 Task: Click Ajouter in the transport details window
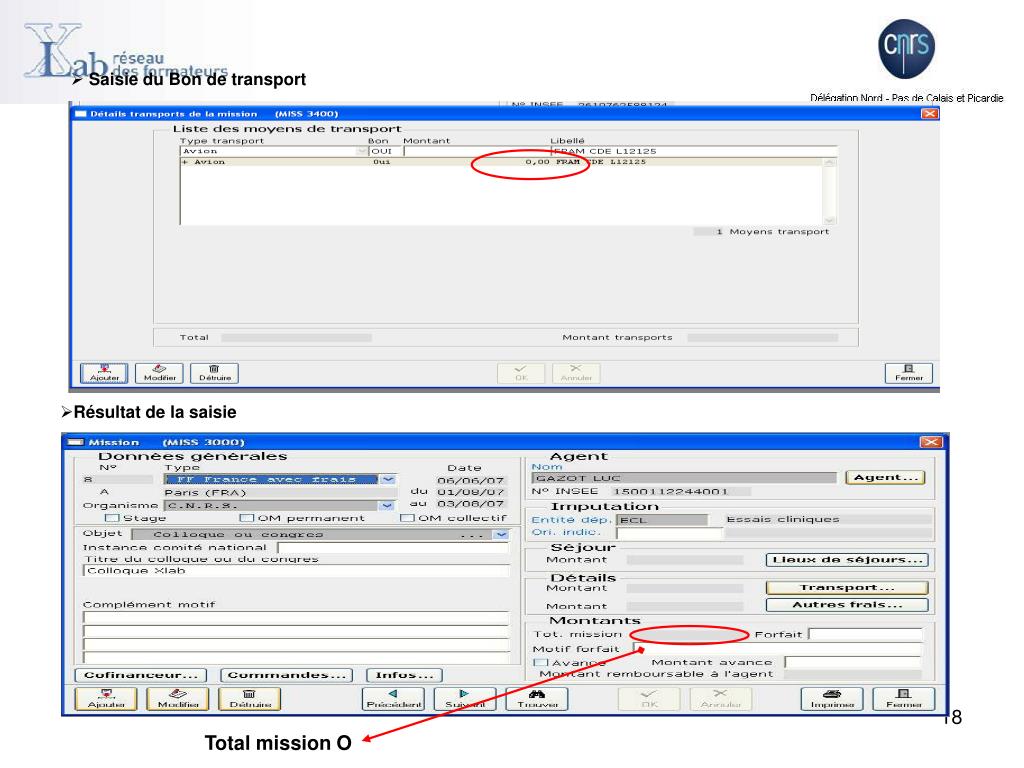click(x=104, y=373)
